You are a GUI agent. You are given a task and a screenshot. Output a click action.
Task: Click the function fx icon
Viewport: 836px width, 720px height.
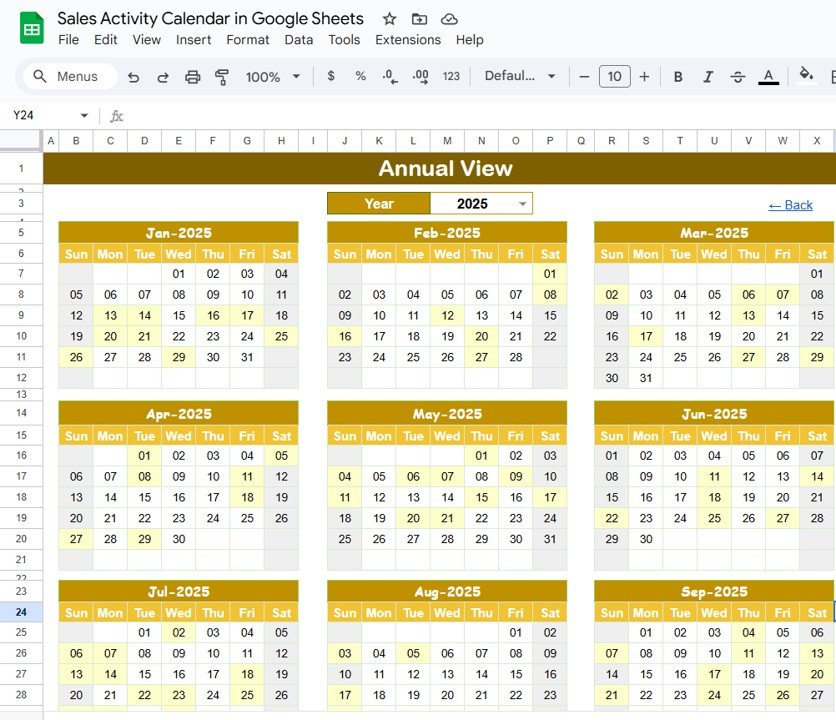point(116,116)
